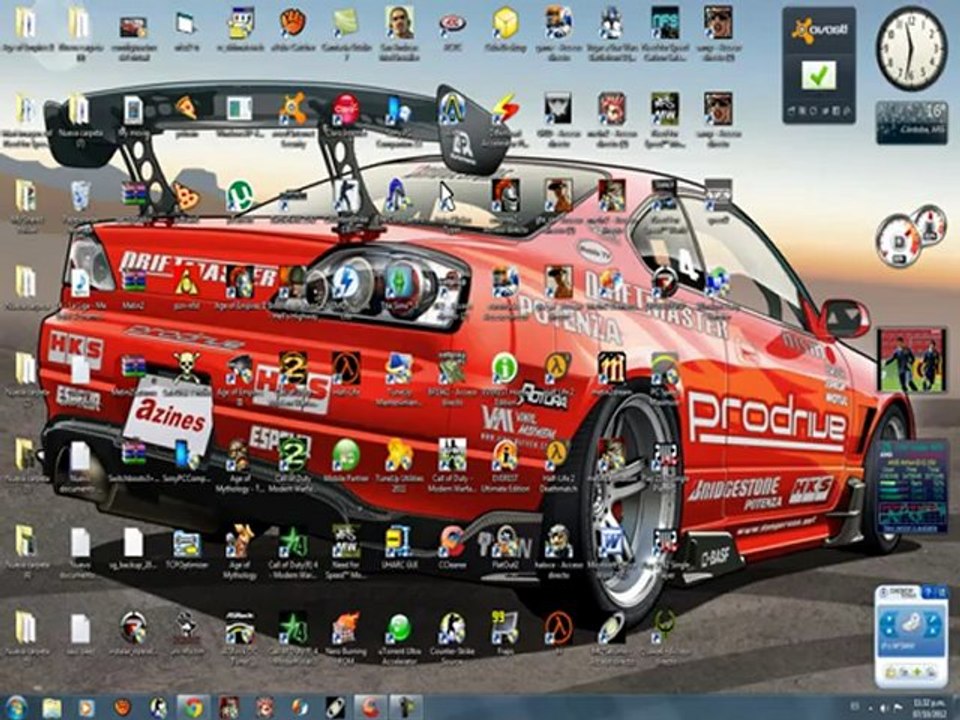Open the green Mobile Partner shortcut

pyautogui.click(x=346, y=454)
